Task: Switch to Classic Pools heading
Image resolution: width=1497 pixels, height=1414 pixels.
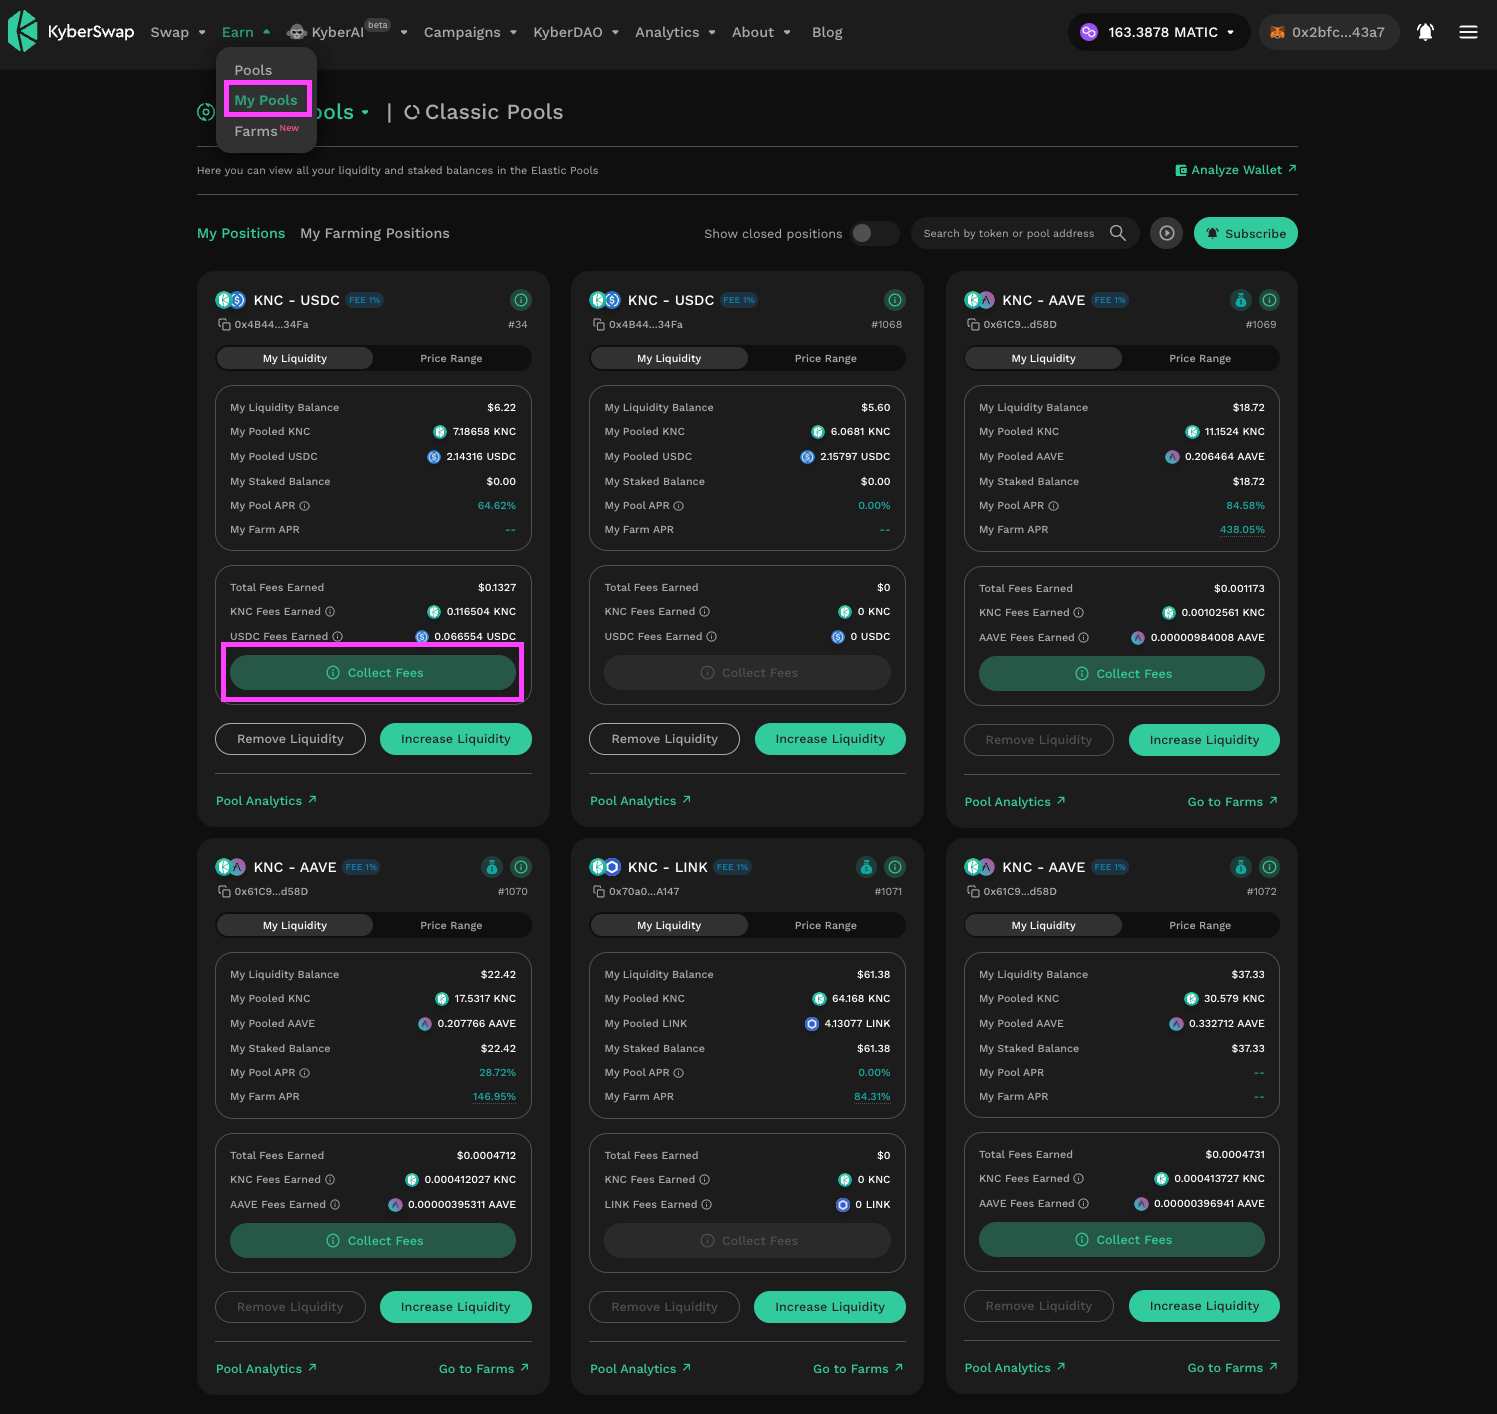Action: coord(484,112)
